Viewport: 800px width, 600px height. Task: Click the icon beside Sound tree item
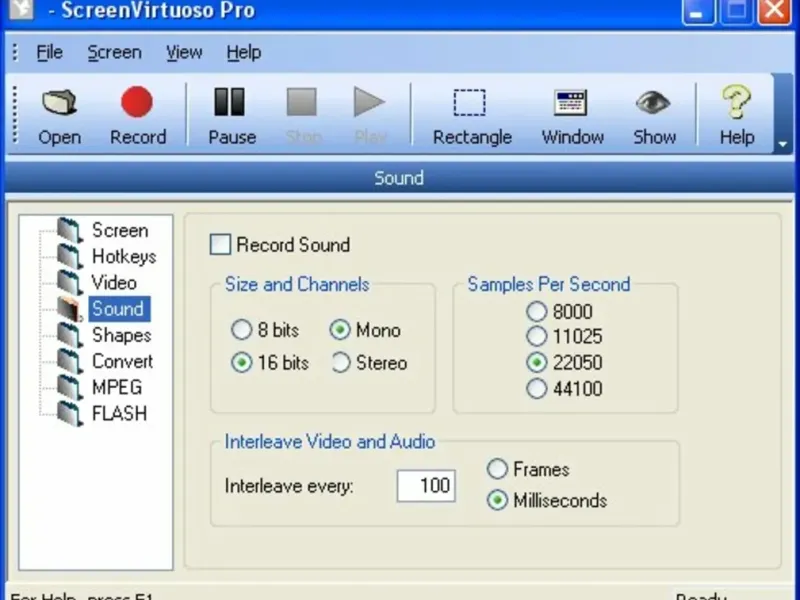tap(70, 309)
